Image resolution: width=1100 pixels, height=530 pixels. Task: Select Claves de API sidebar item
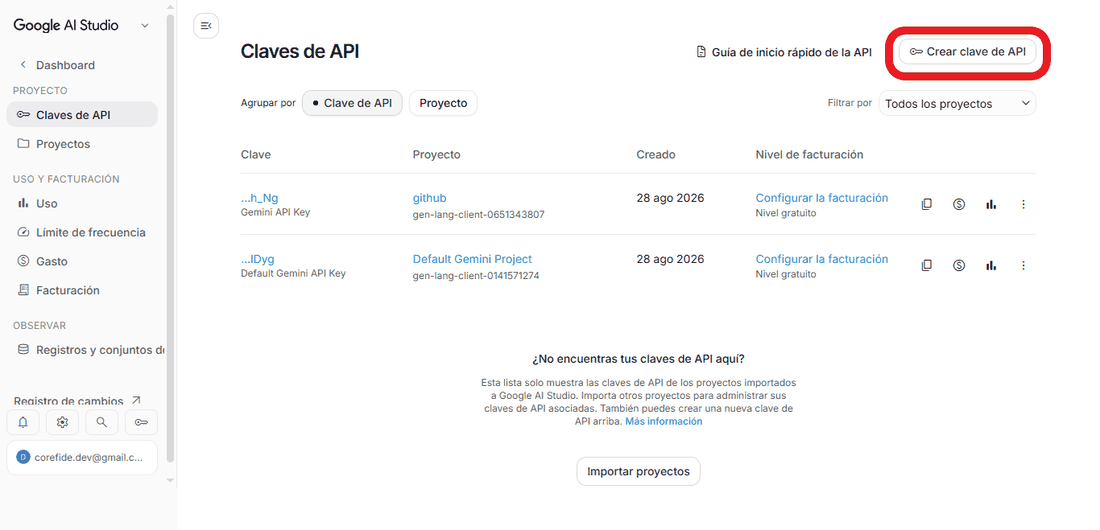point(82,114)
